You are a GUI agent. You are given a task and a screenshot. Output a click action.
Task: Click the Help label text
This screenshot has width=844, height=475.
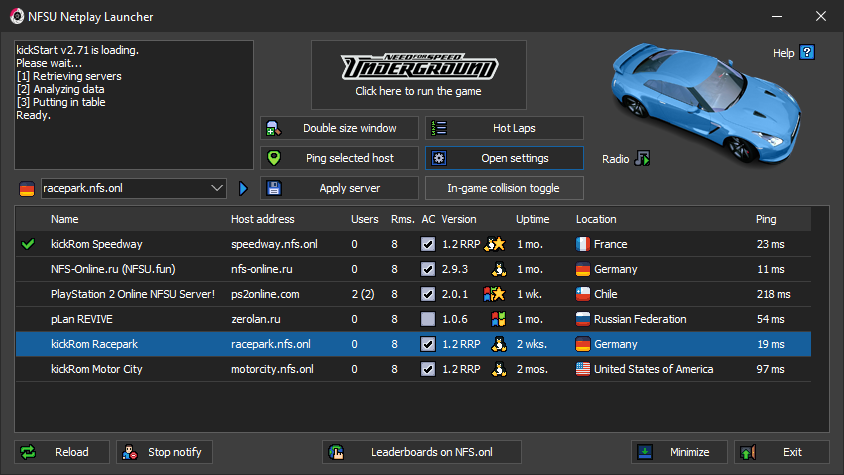pyautogui.click(x=784, y=53)
